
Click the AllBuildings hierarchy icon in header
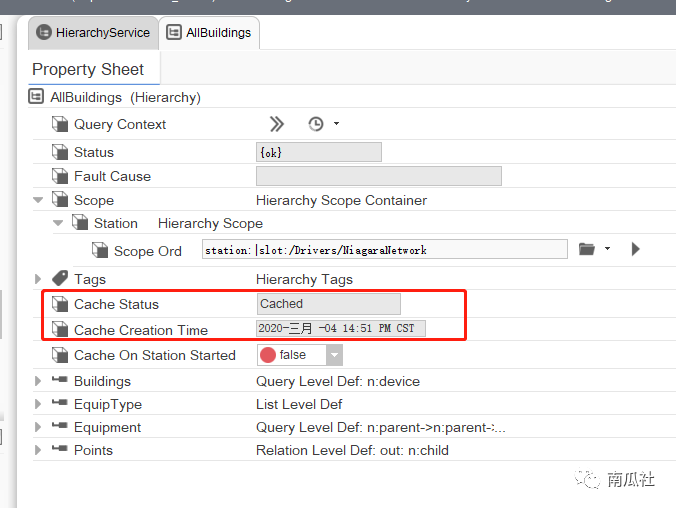tap(37, 97)
